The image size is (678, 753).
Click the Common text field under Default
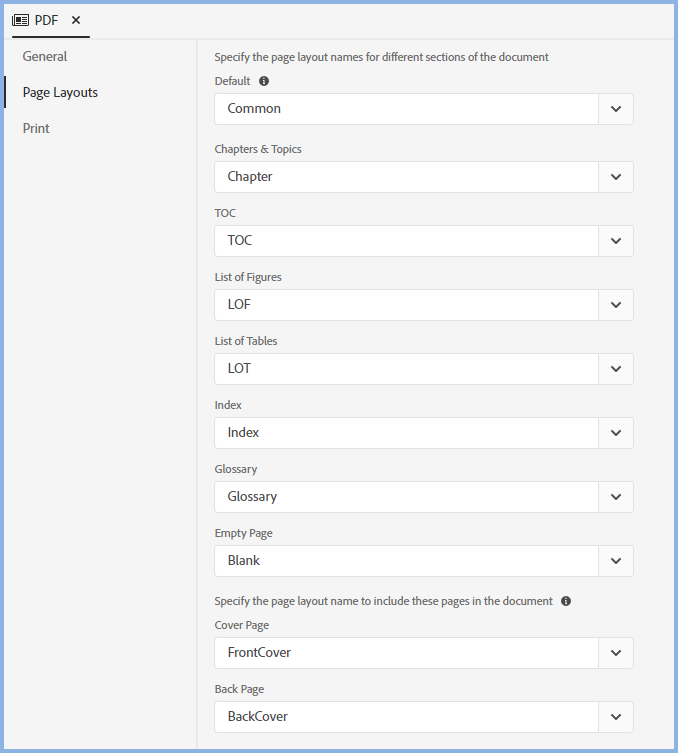pyautogui.click(x=406, y=109)
